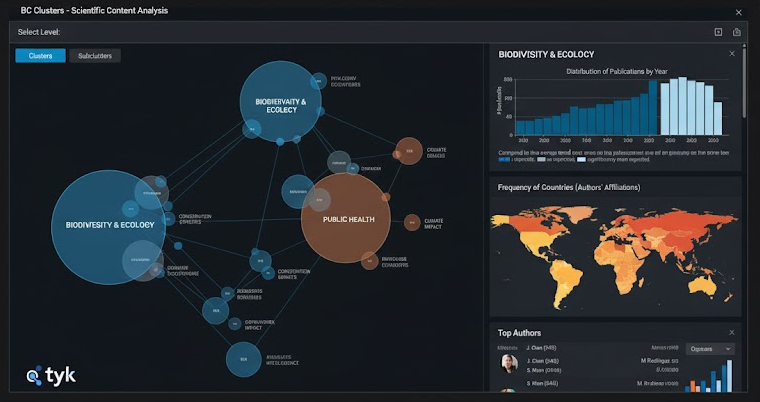Viewport: 760px width, 402px height.
Task: Click the tyk logo icon
Action: point(34,376)
